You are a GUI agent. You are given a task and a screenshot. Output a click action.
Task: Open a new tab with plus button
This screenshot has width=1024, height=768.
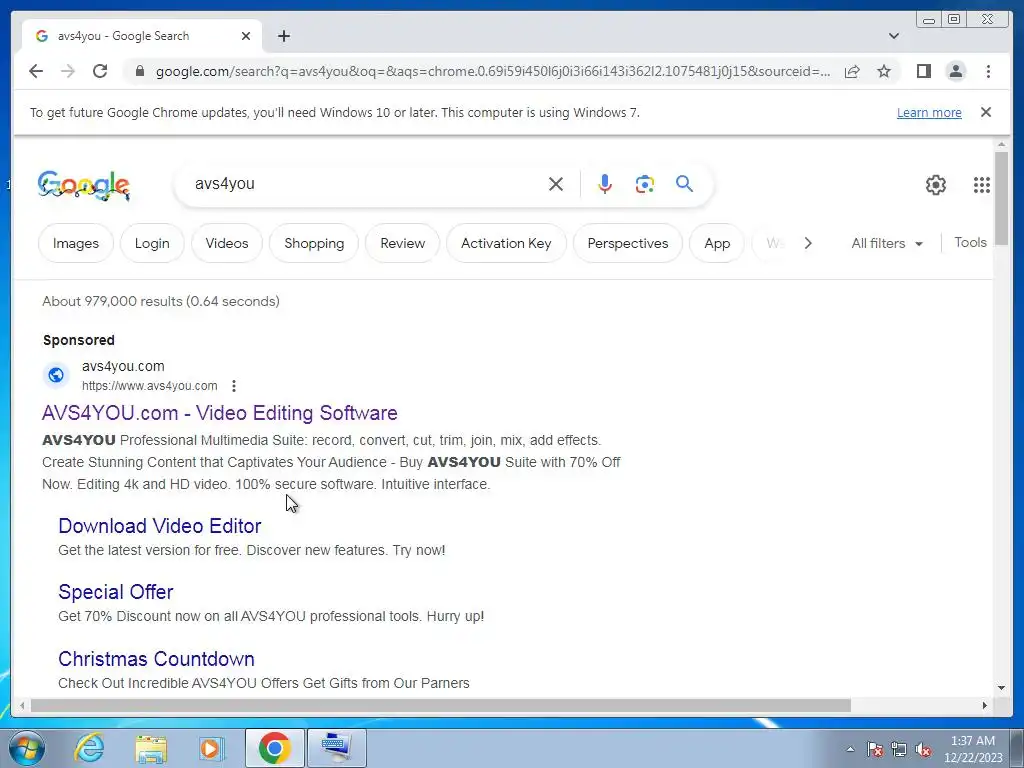[283, 36]
